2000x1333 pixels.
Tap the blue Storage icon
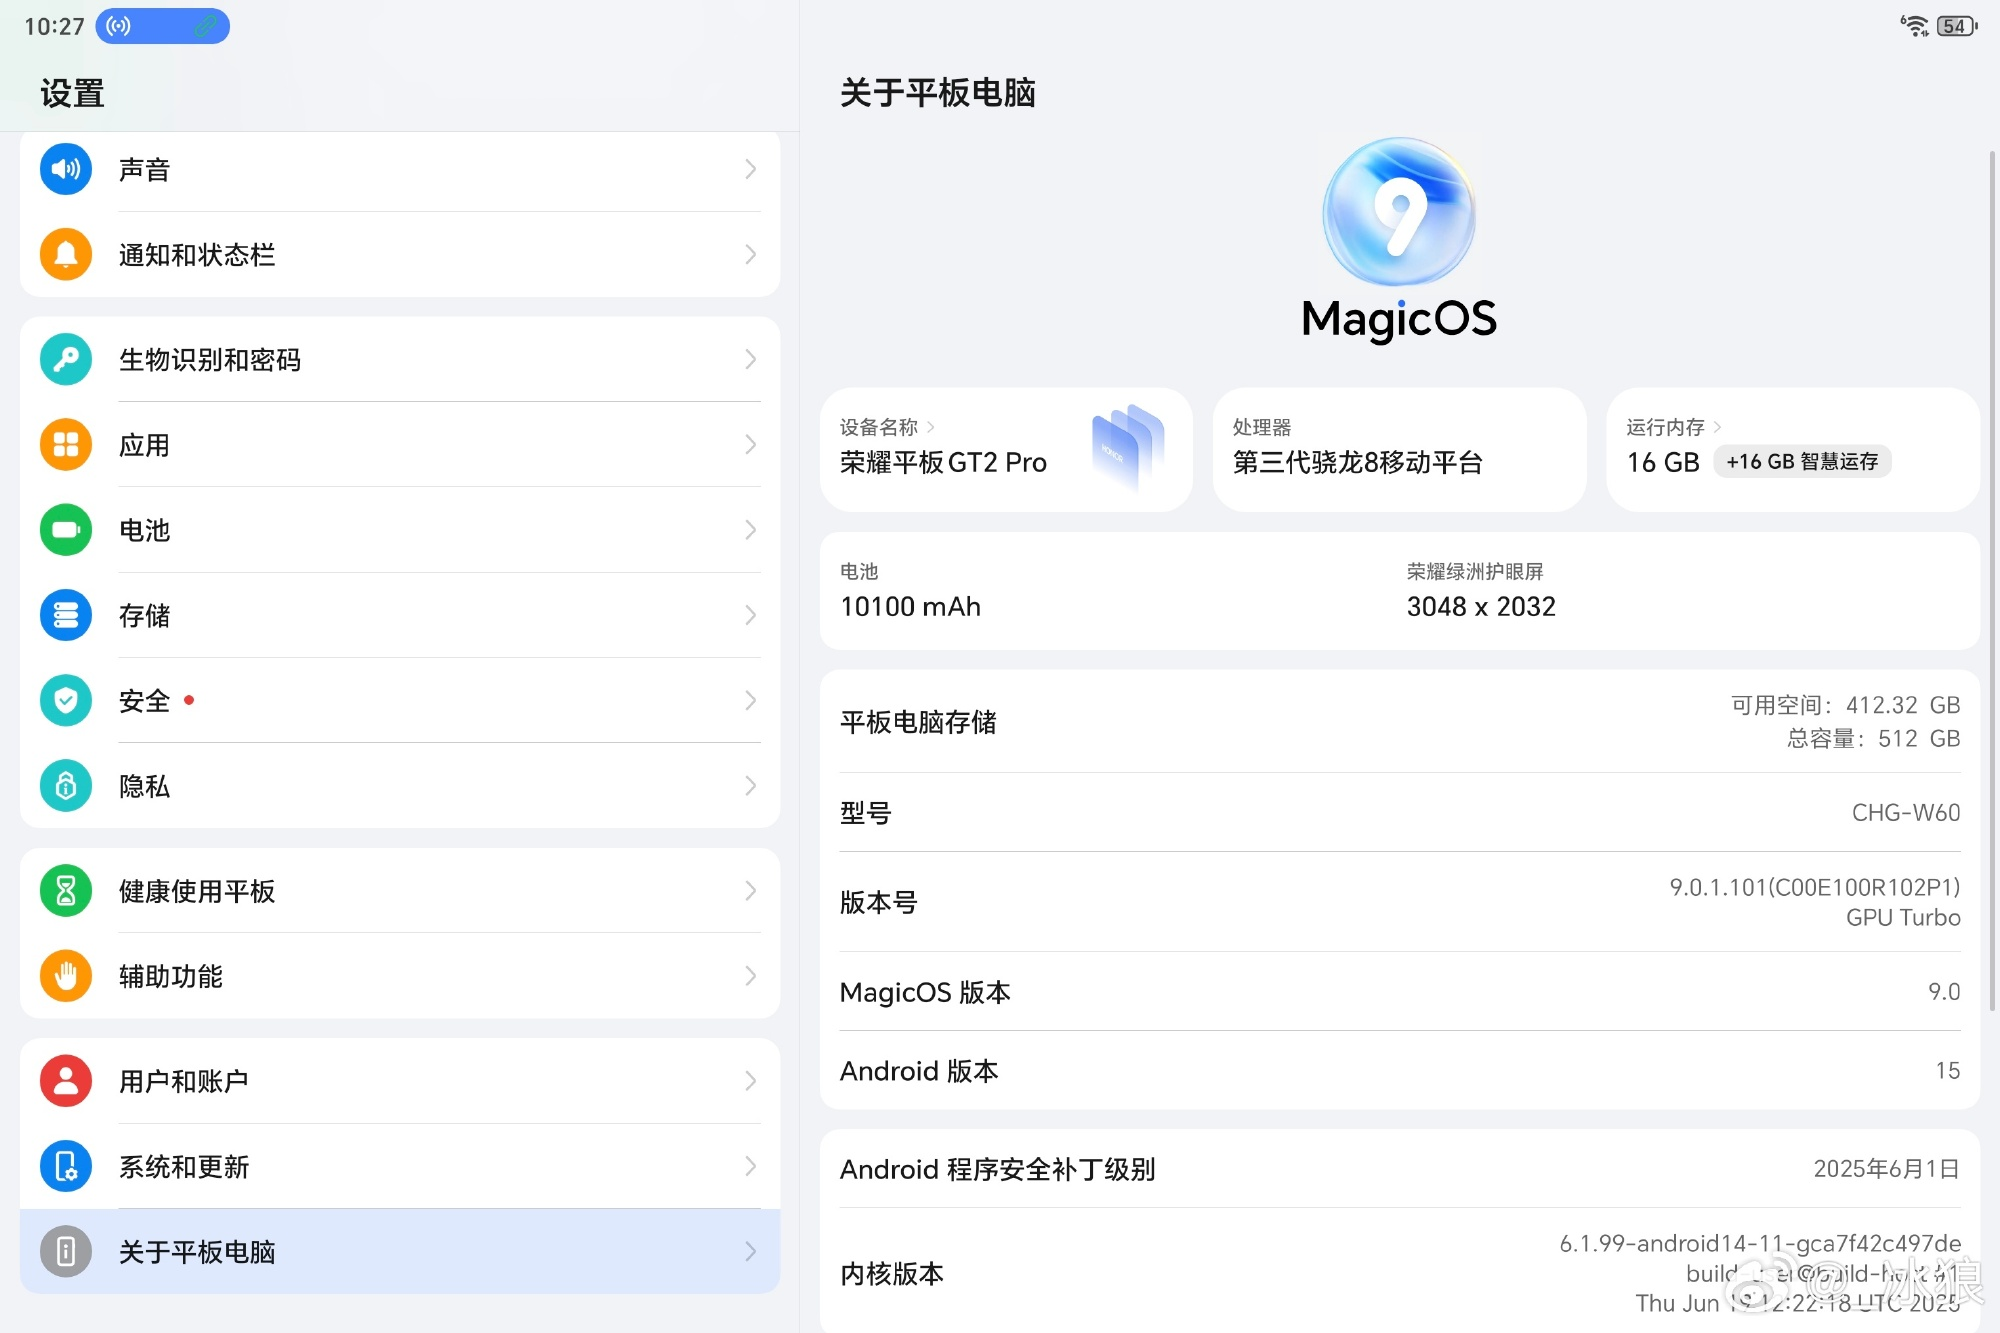coord(66,615)
